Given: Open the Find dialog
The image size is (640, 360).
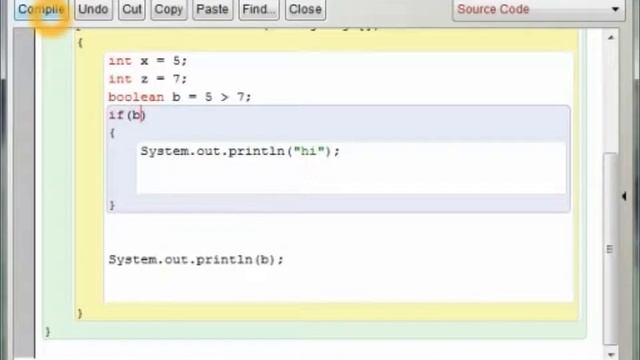Looking at the screenshot, I should click(x=259, y=9).
